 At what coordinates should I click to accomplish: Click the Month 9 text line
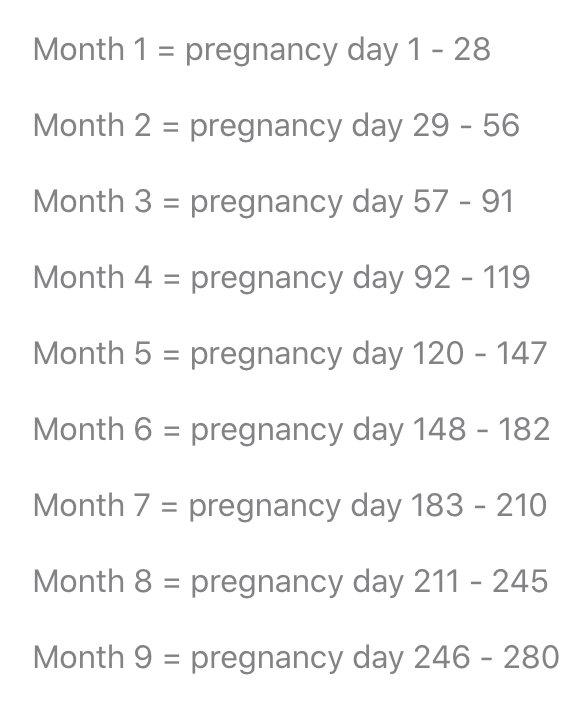296,658
